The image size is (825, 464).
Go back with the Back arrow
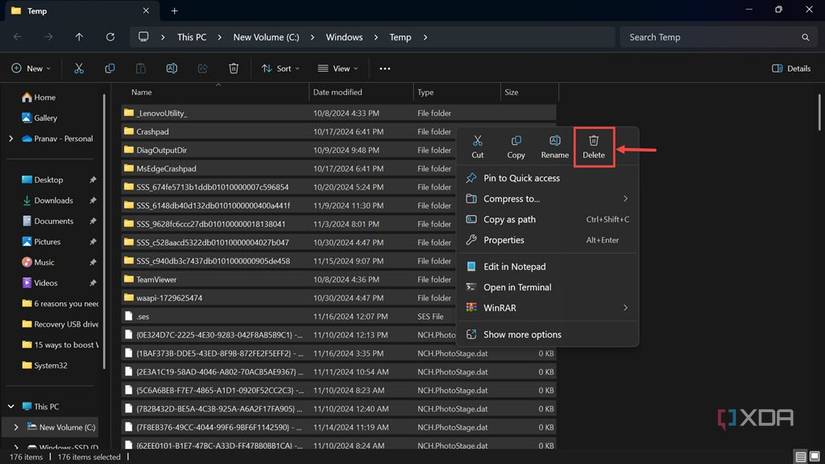17,37
